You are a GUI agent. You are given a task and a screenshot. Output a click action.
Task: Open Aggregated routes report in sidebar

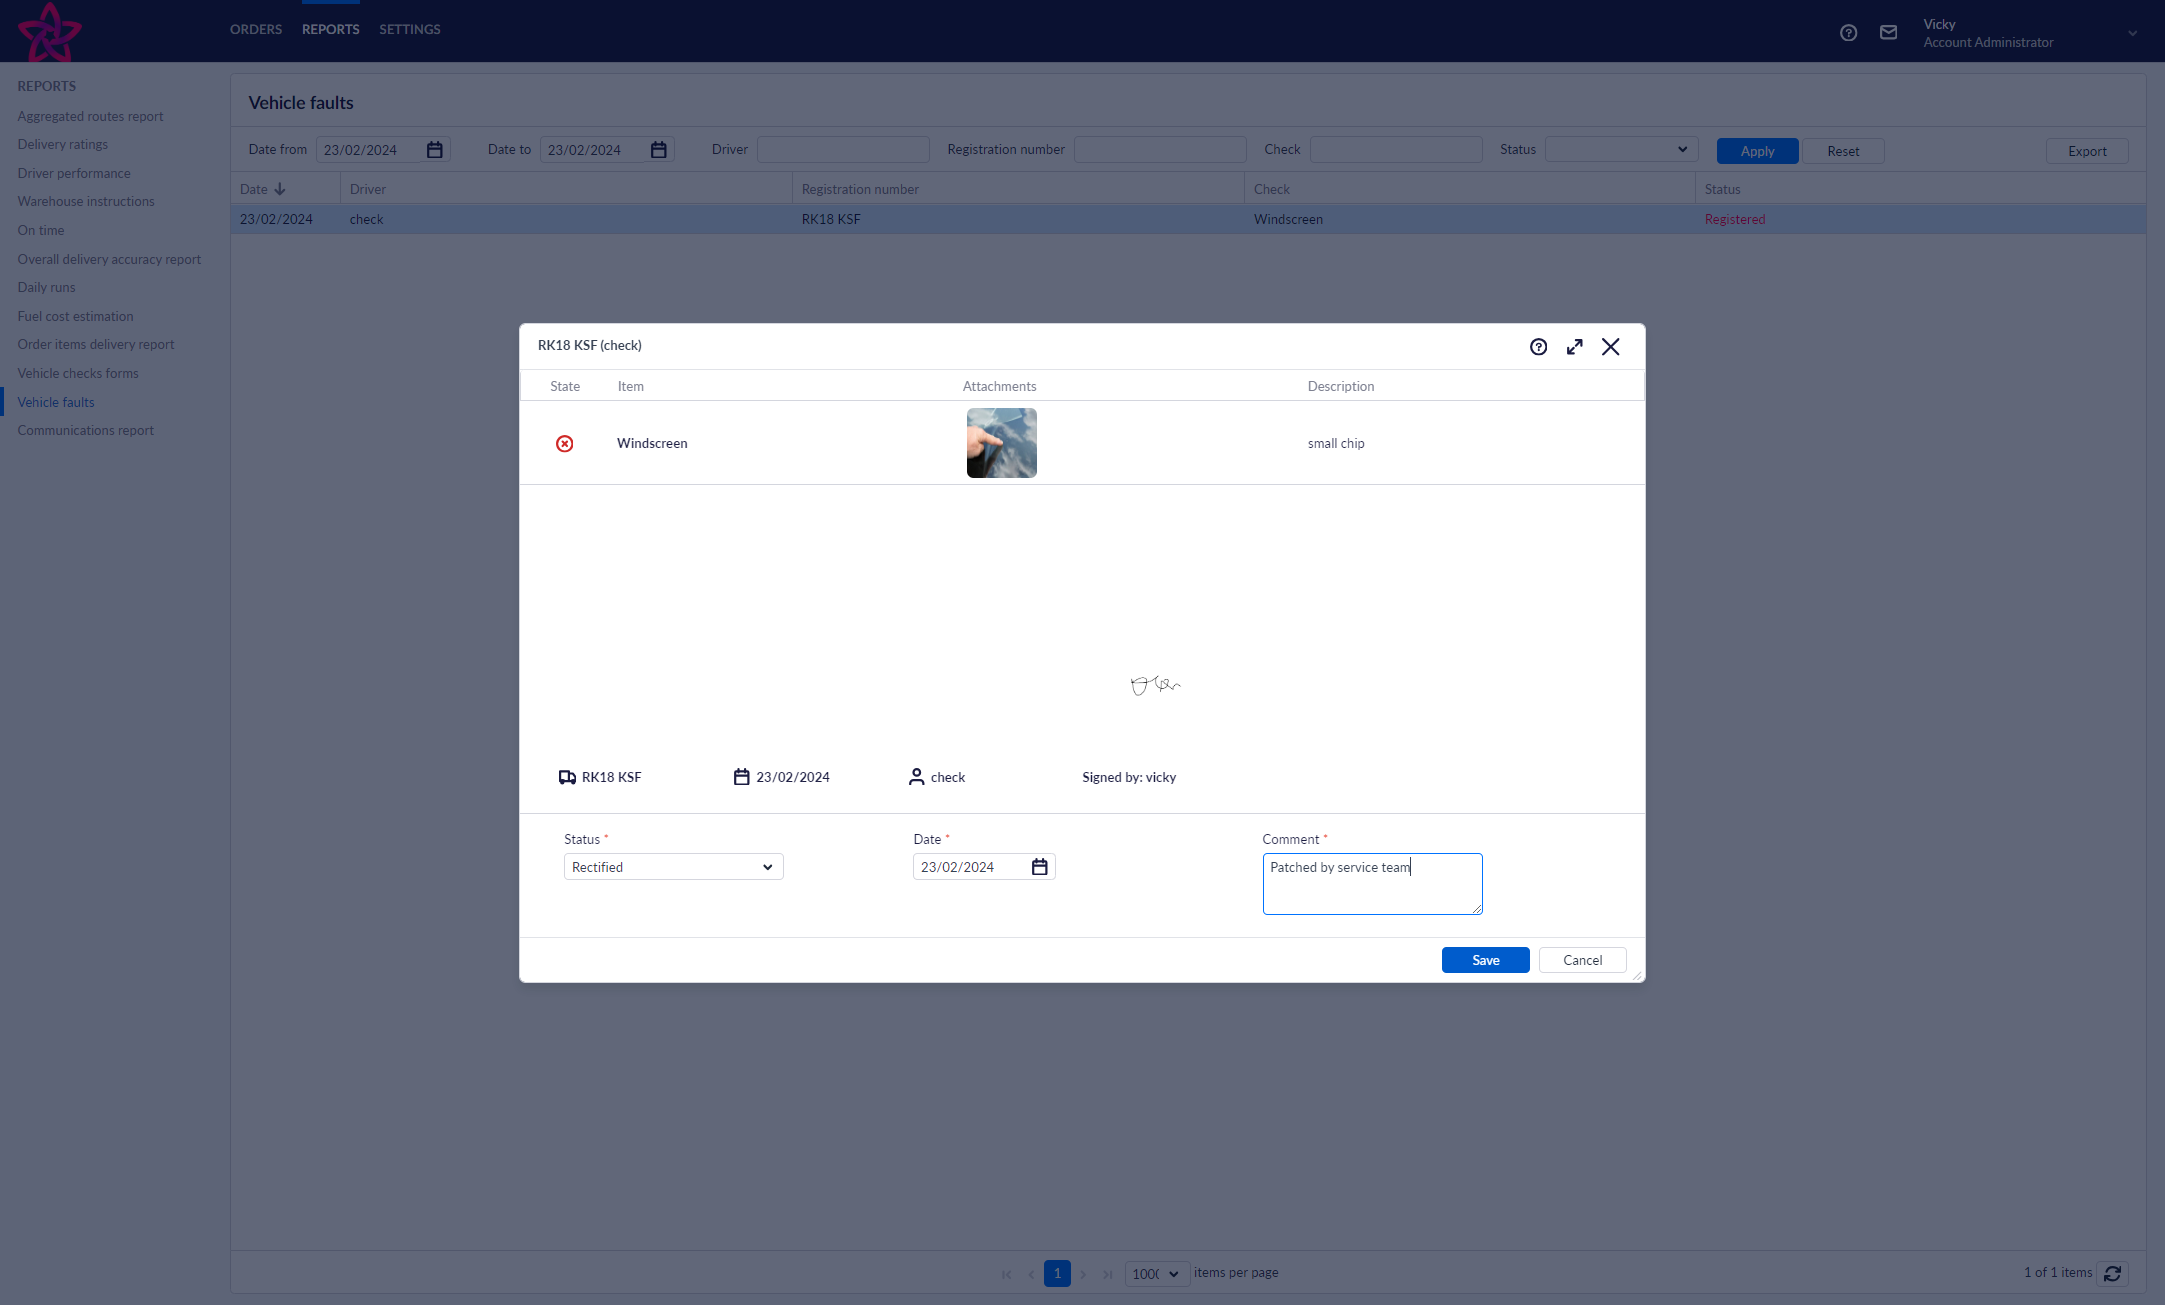[90, 117]
